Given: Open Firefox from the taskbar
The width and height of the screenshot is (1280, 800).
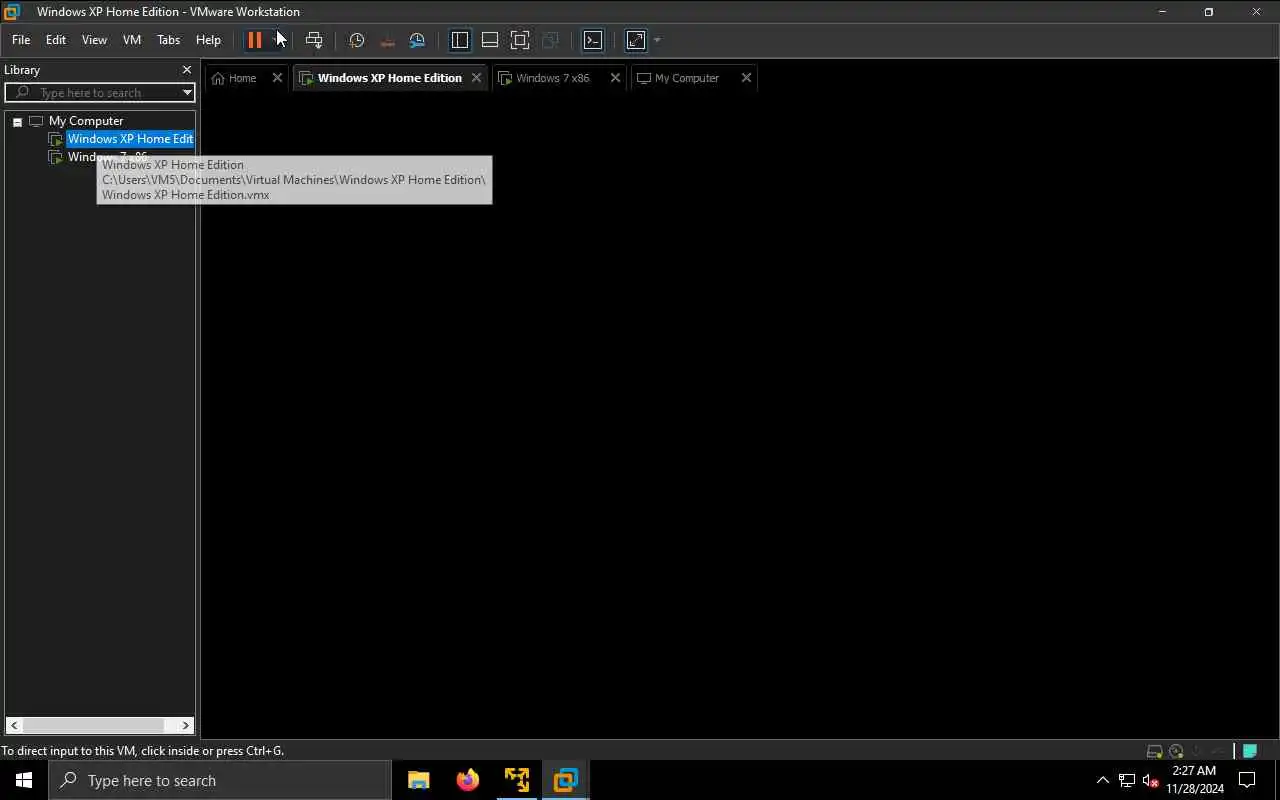Looking at the screenshot, I should tap(468, 780).
